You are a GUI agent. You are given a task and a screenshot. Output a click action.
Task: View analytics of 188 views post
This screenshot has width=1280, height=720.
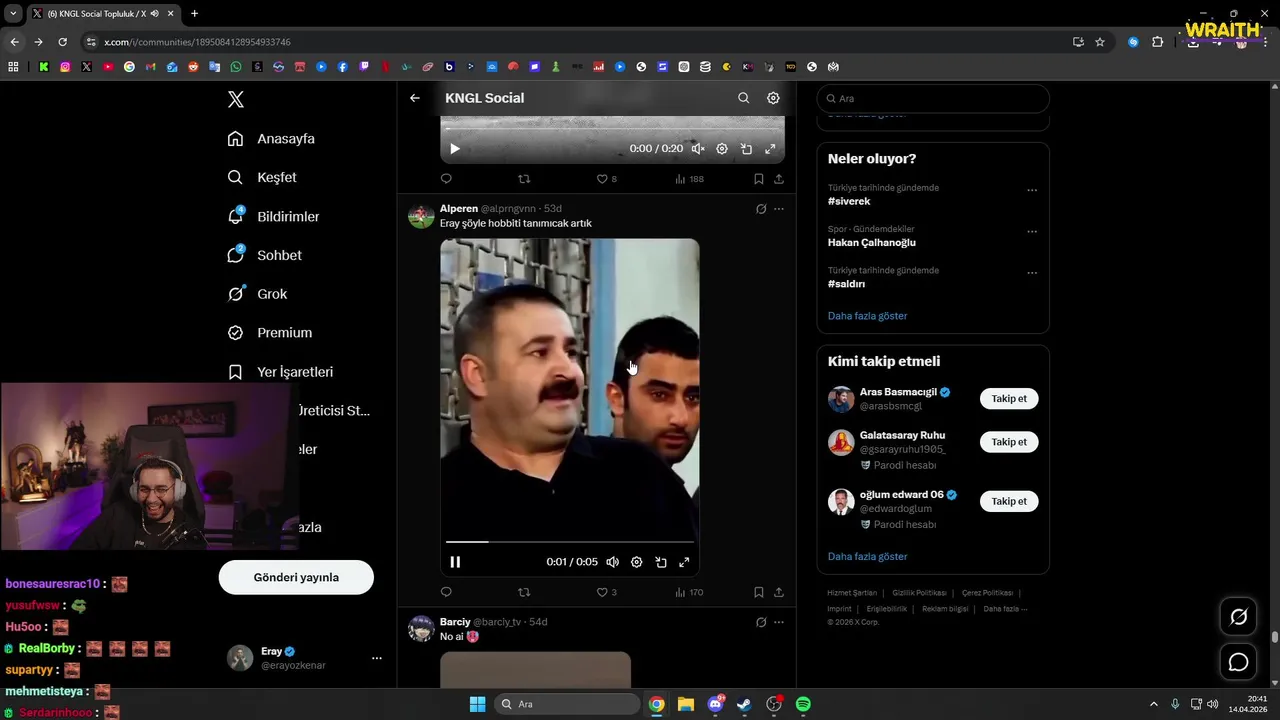click(x=689, y=179)
